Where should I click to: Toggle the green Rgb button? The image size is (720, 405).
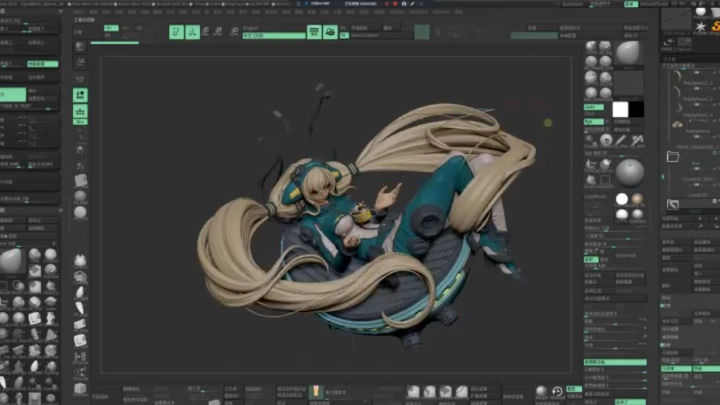(594, 122)
